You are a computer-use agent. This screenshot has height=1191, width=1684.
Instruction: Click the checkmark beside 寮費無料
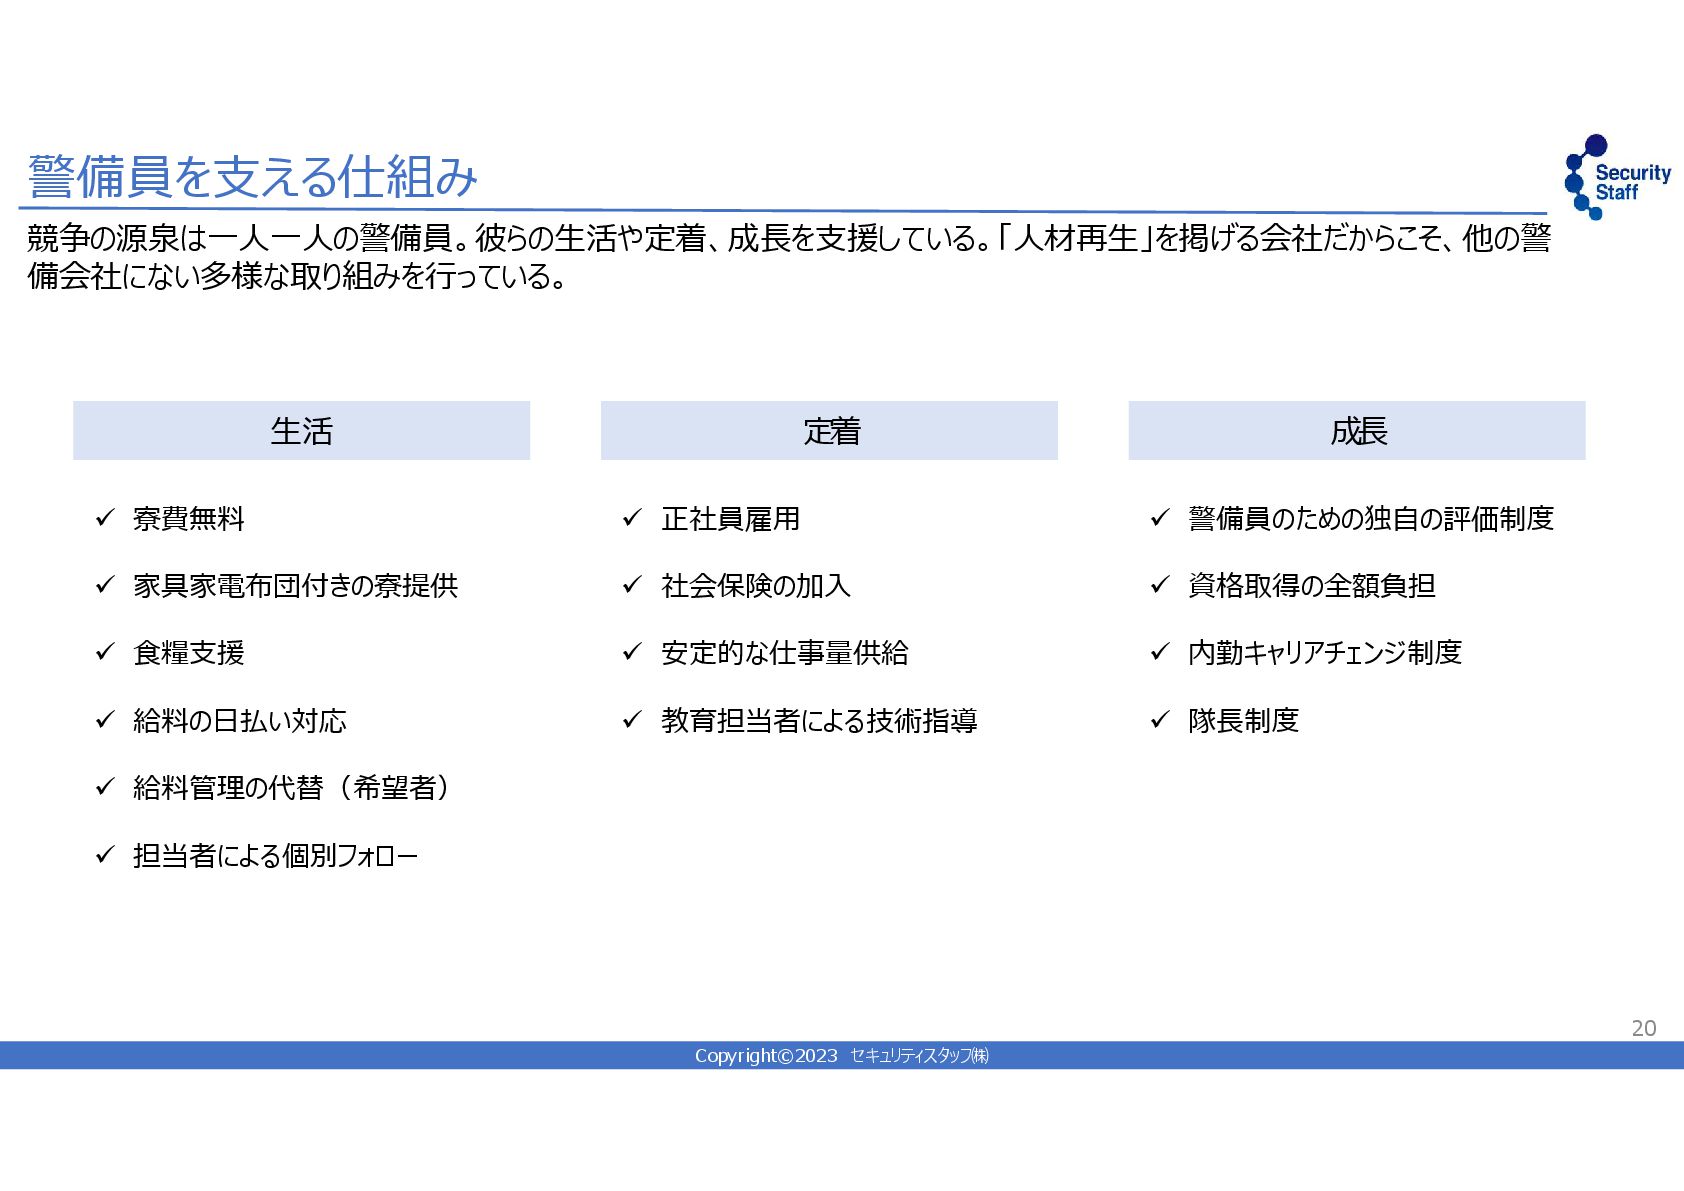[105, 518]
